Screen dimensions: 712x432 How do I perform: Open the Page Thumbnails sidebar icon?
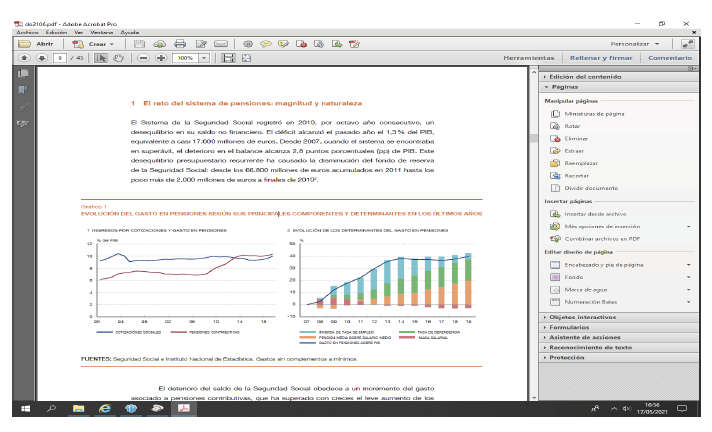click(23, 74)
